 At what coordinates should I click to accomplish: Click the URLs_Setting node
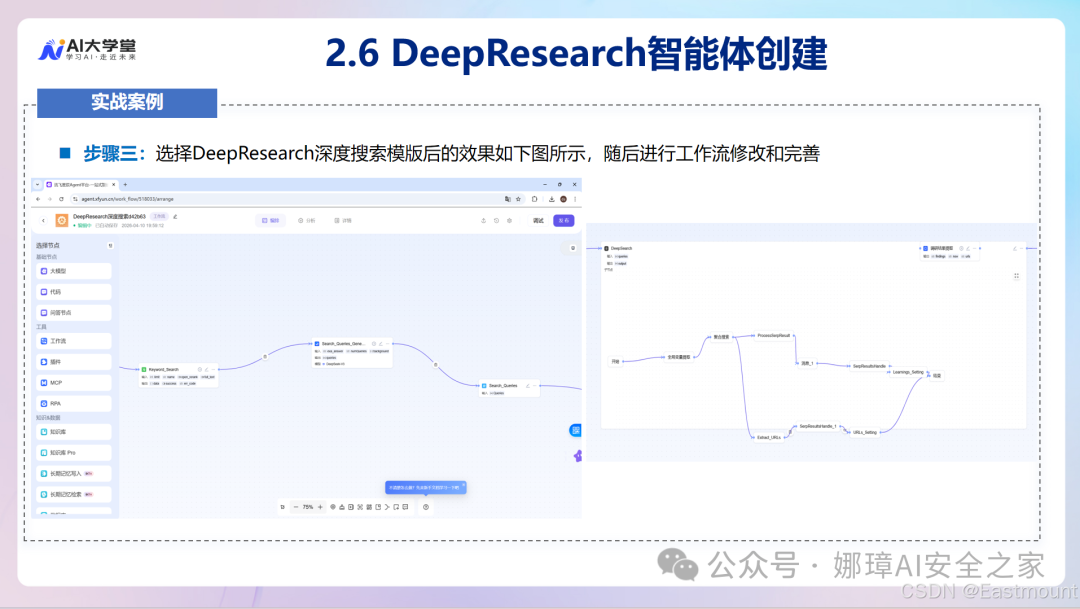tap(865, 432)
